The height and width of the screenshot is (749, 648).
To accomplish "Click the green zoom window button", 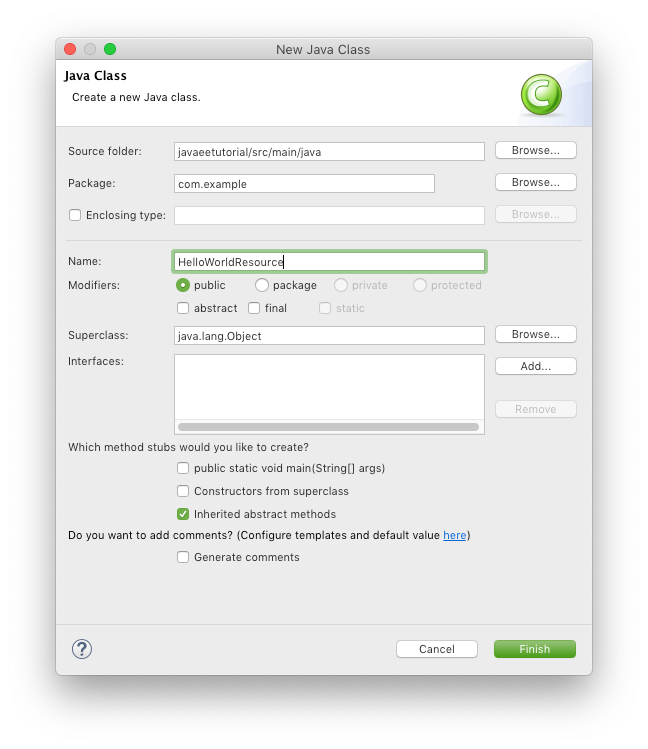I will (x=110, y=49).
